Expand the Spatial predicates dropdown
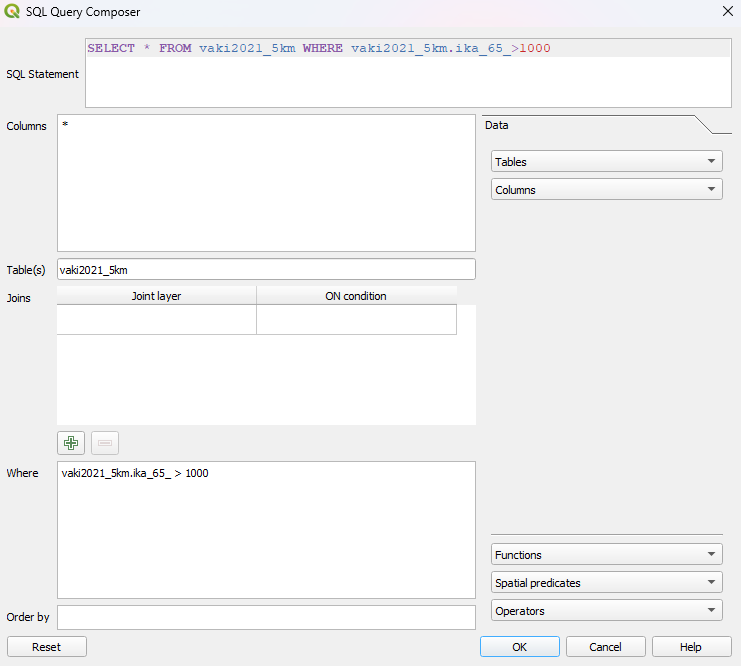Viewport: 741px width, 666px height. click(607, 582)
